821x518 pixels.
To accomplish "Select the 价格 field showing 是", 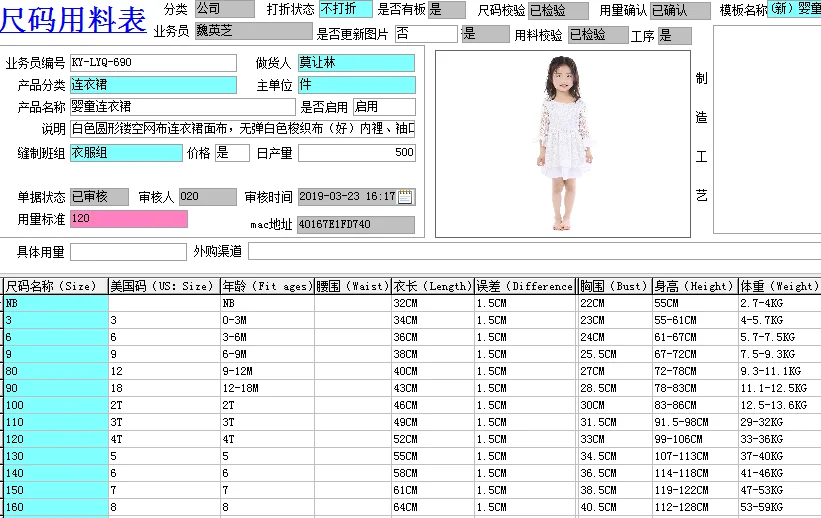I will 232,153.
